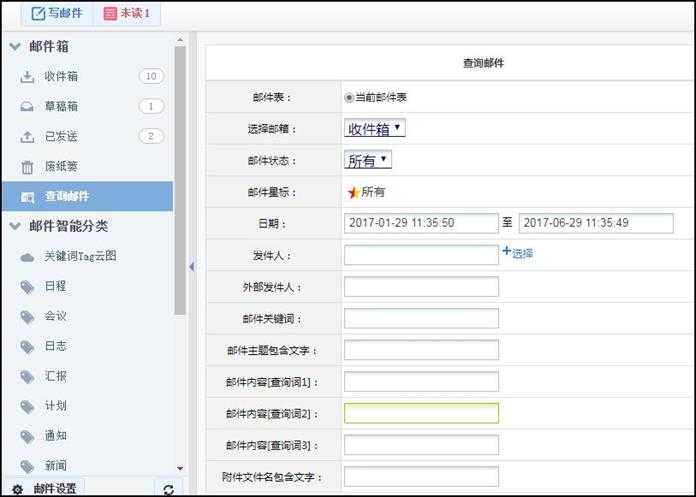Click the sidebar scroll up arrow

tap(180, 40)
